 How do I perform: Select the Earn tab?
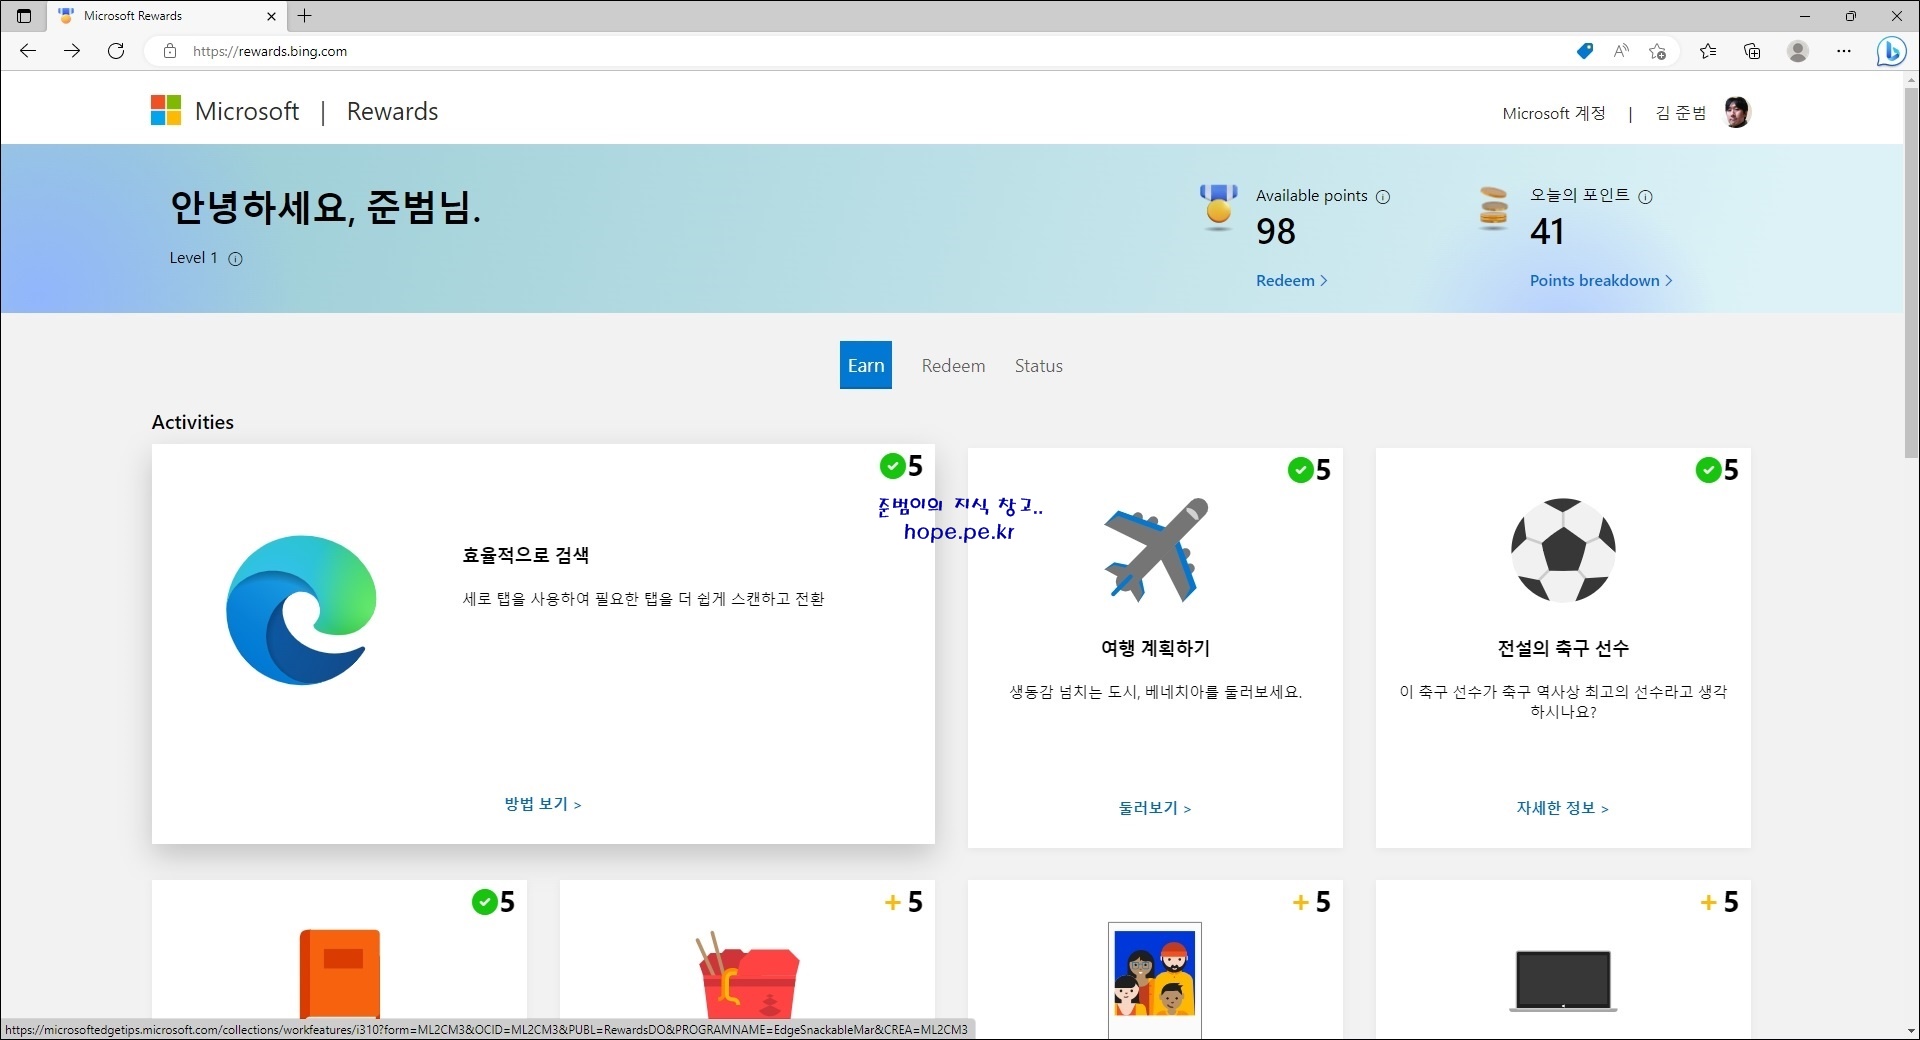866,366
